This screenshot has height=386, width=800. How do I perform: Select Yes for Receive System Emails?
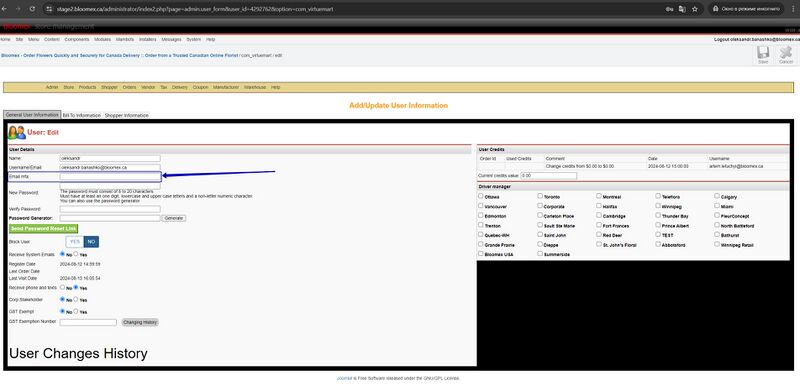click(x=76, y=253)
